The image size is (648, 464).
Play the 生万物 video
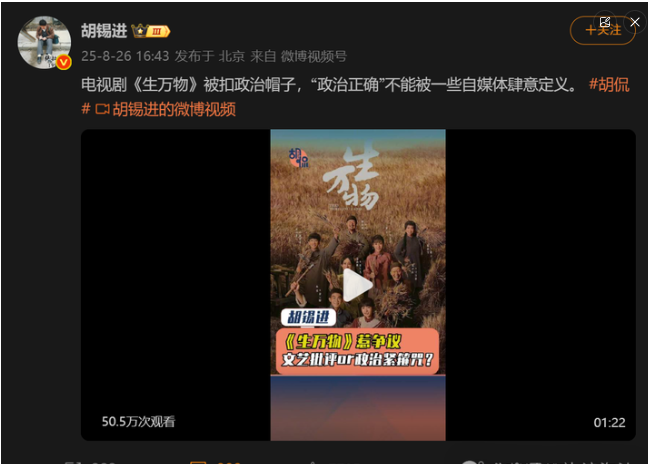pos(358,285)
